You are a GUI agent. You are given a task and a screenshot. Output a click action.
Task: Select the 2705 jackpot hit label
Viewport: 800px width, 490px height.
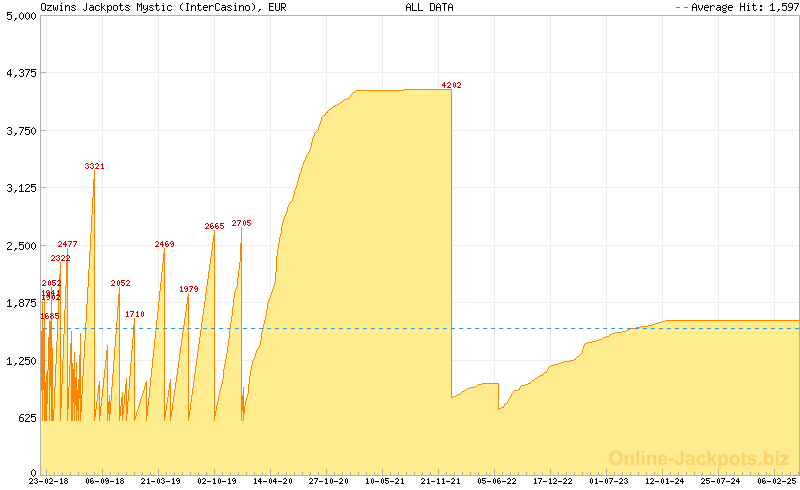pos(241,223)
